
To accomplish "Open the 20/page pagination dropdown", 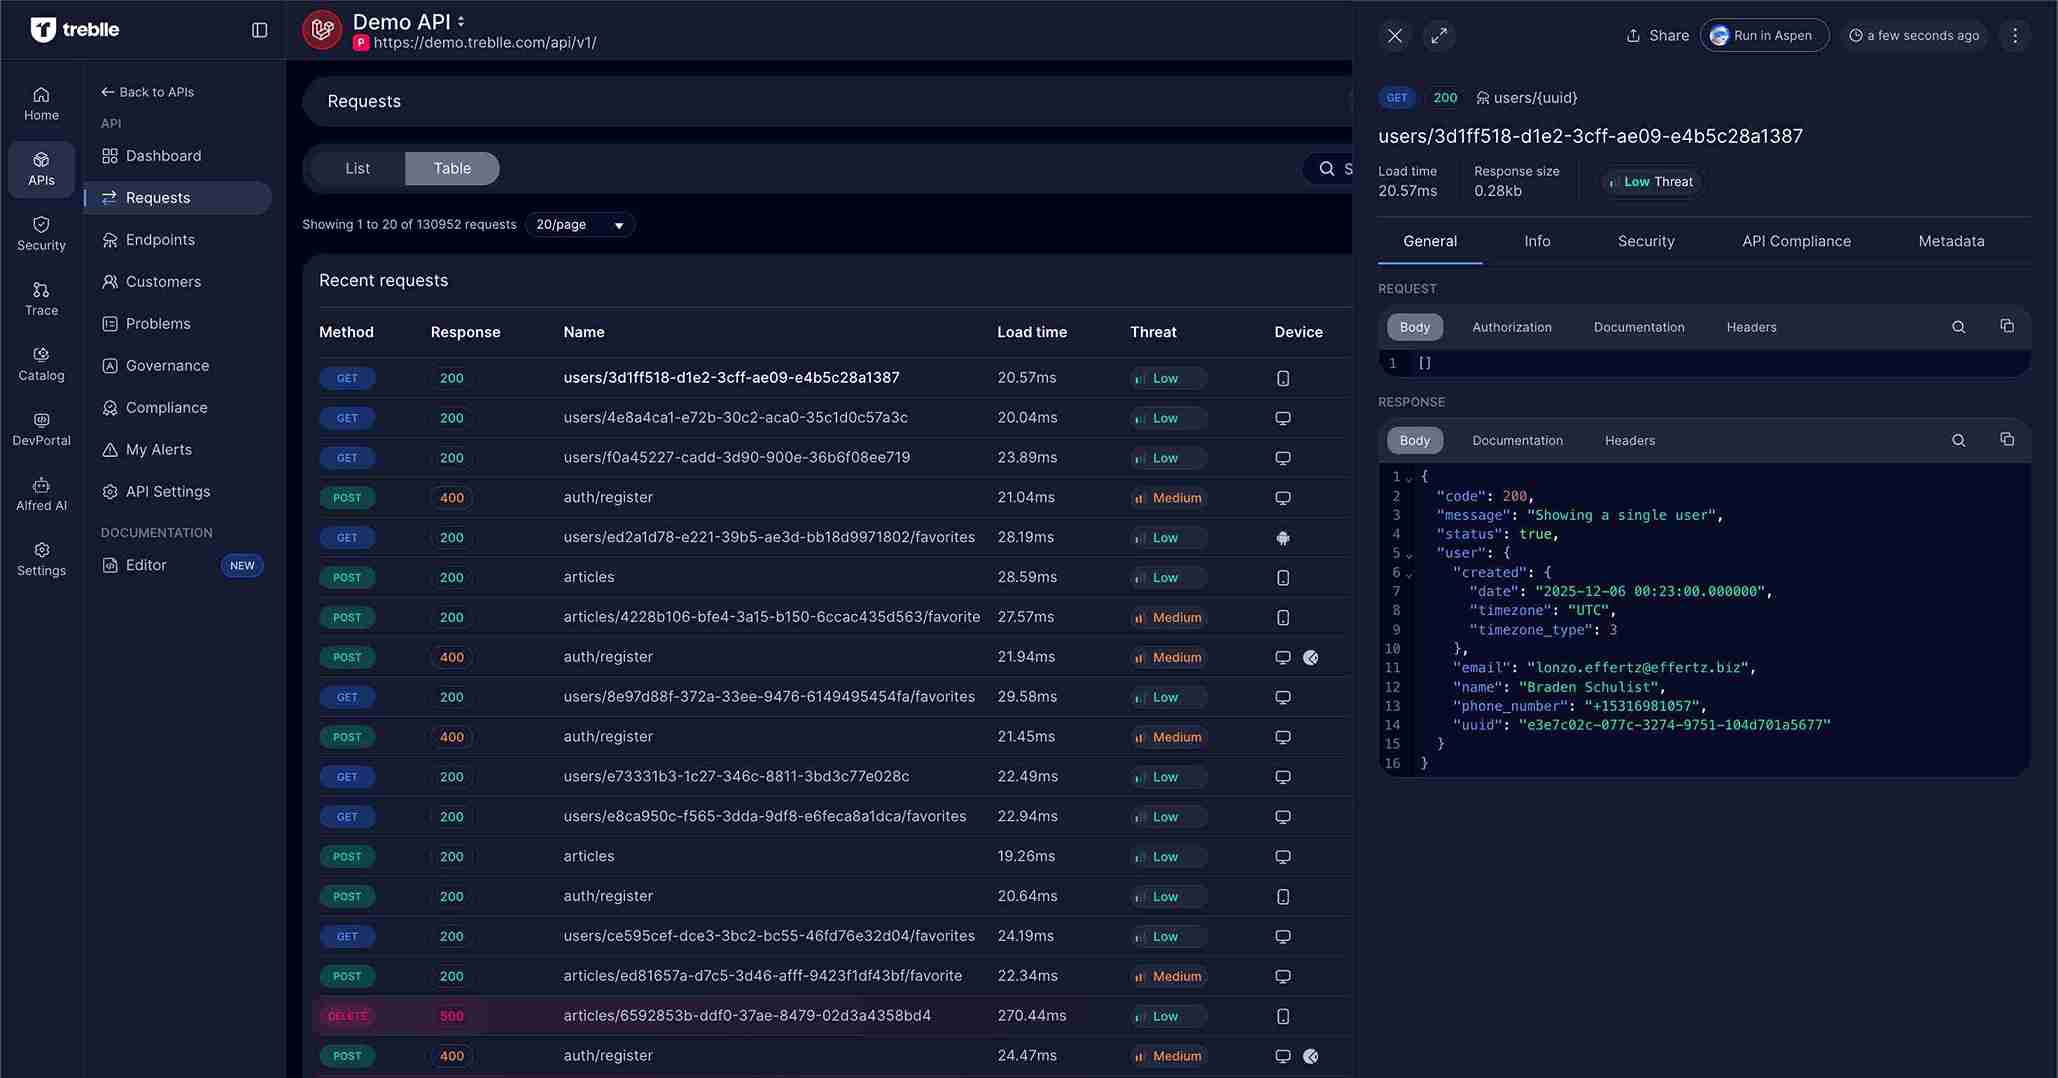I will [579, 224].
